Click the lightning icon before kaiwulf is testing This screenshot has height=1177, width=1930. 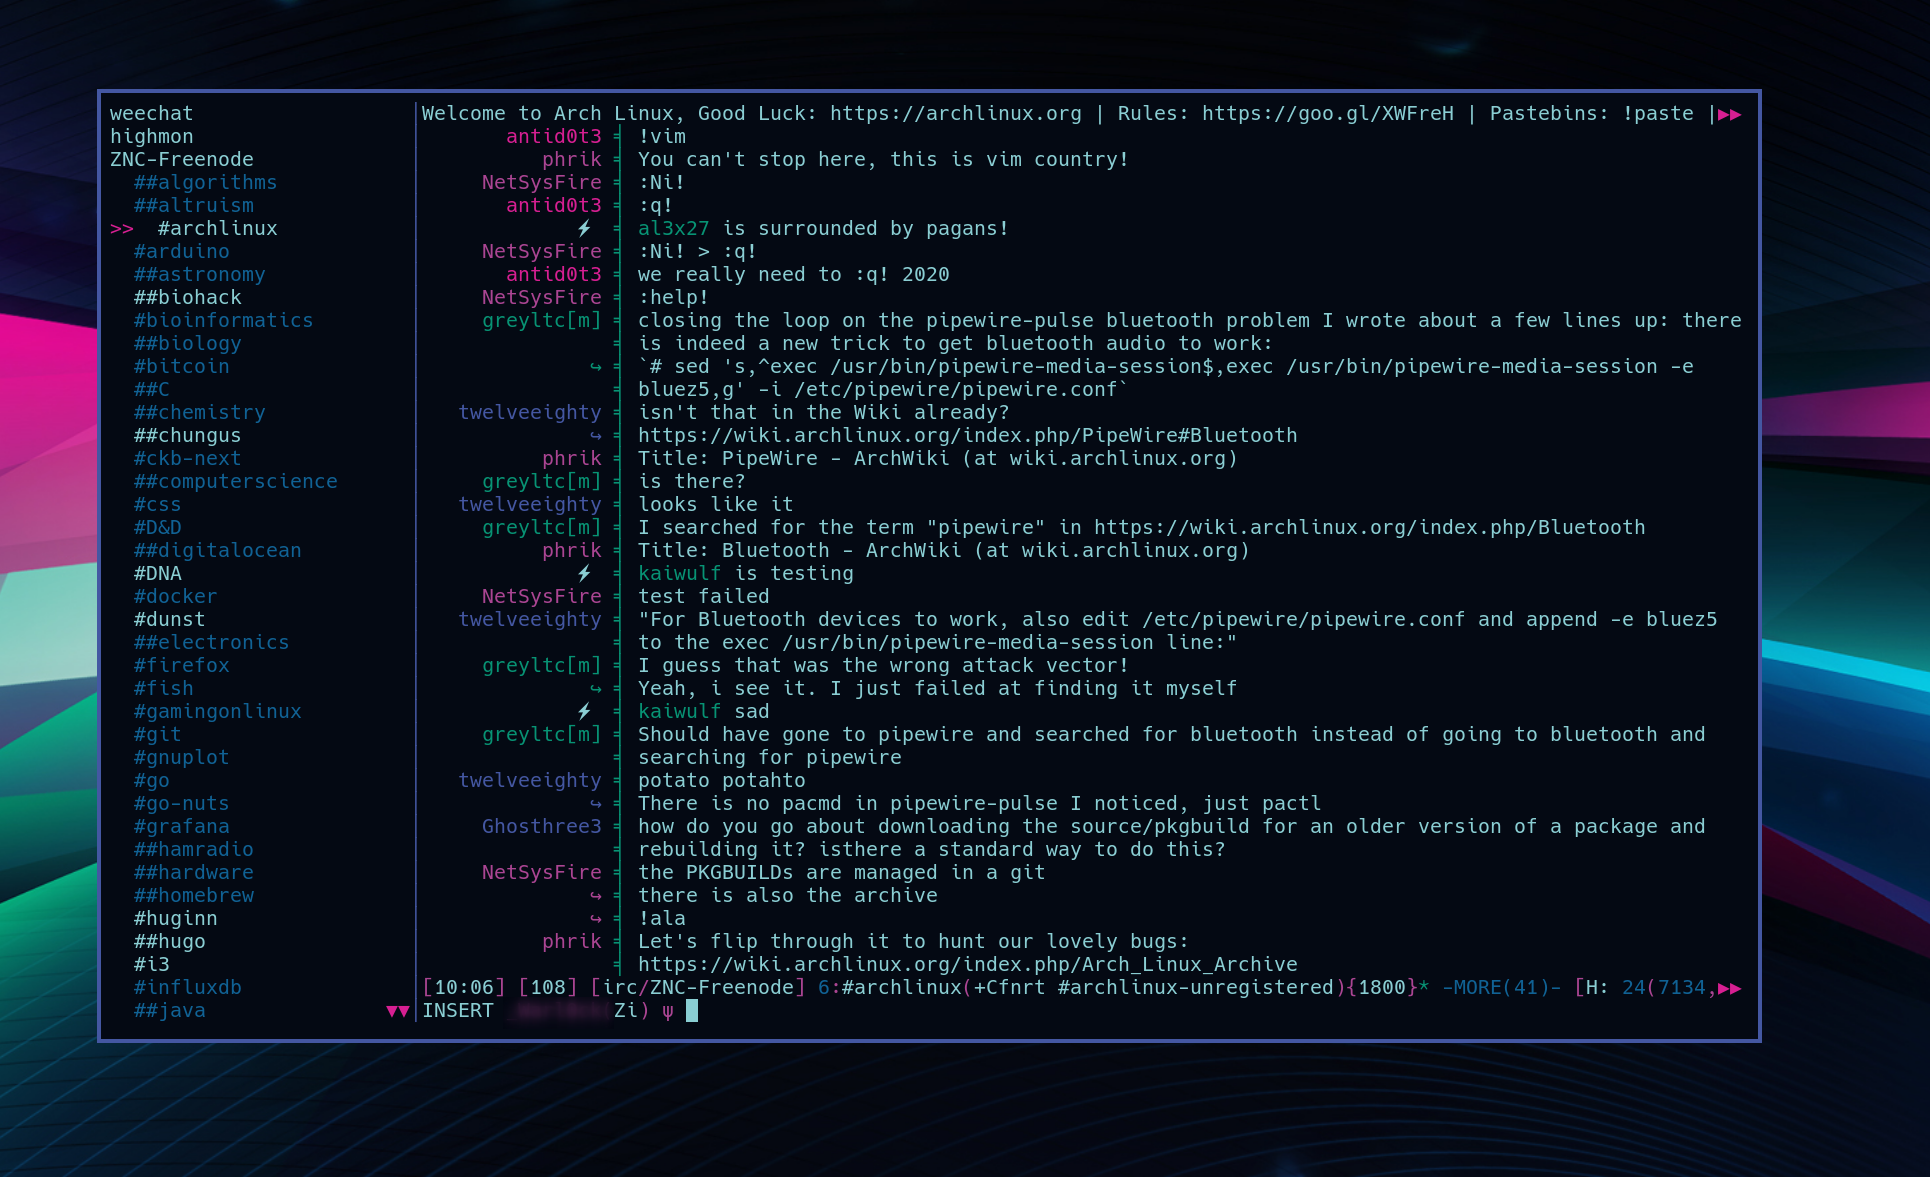click(585, 574)
